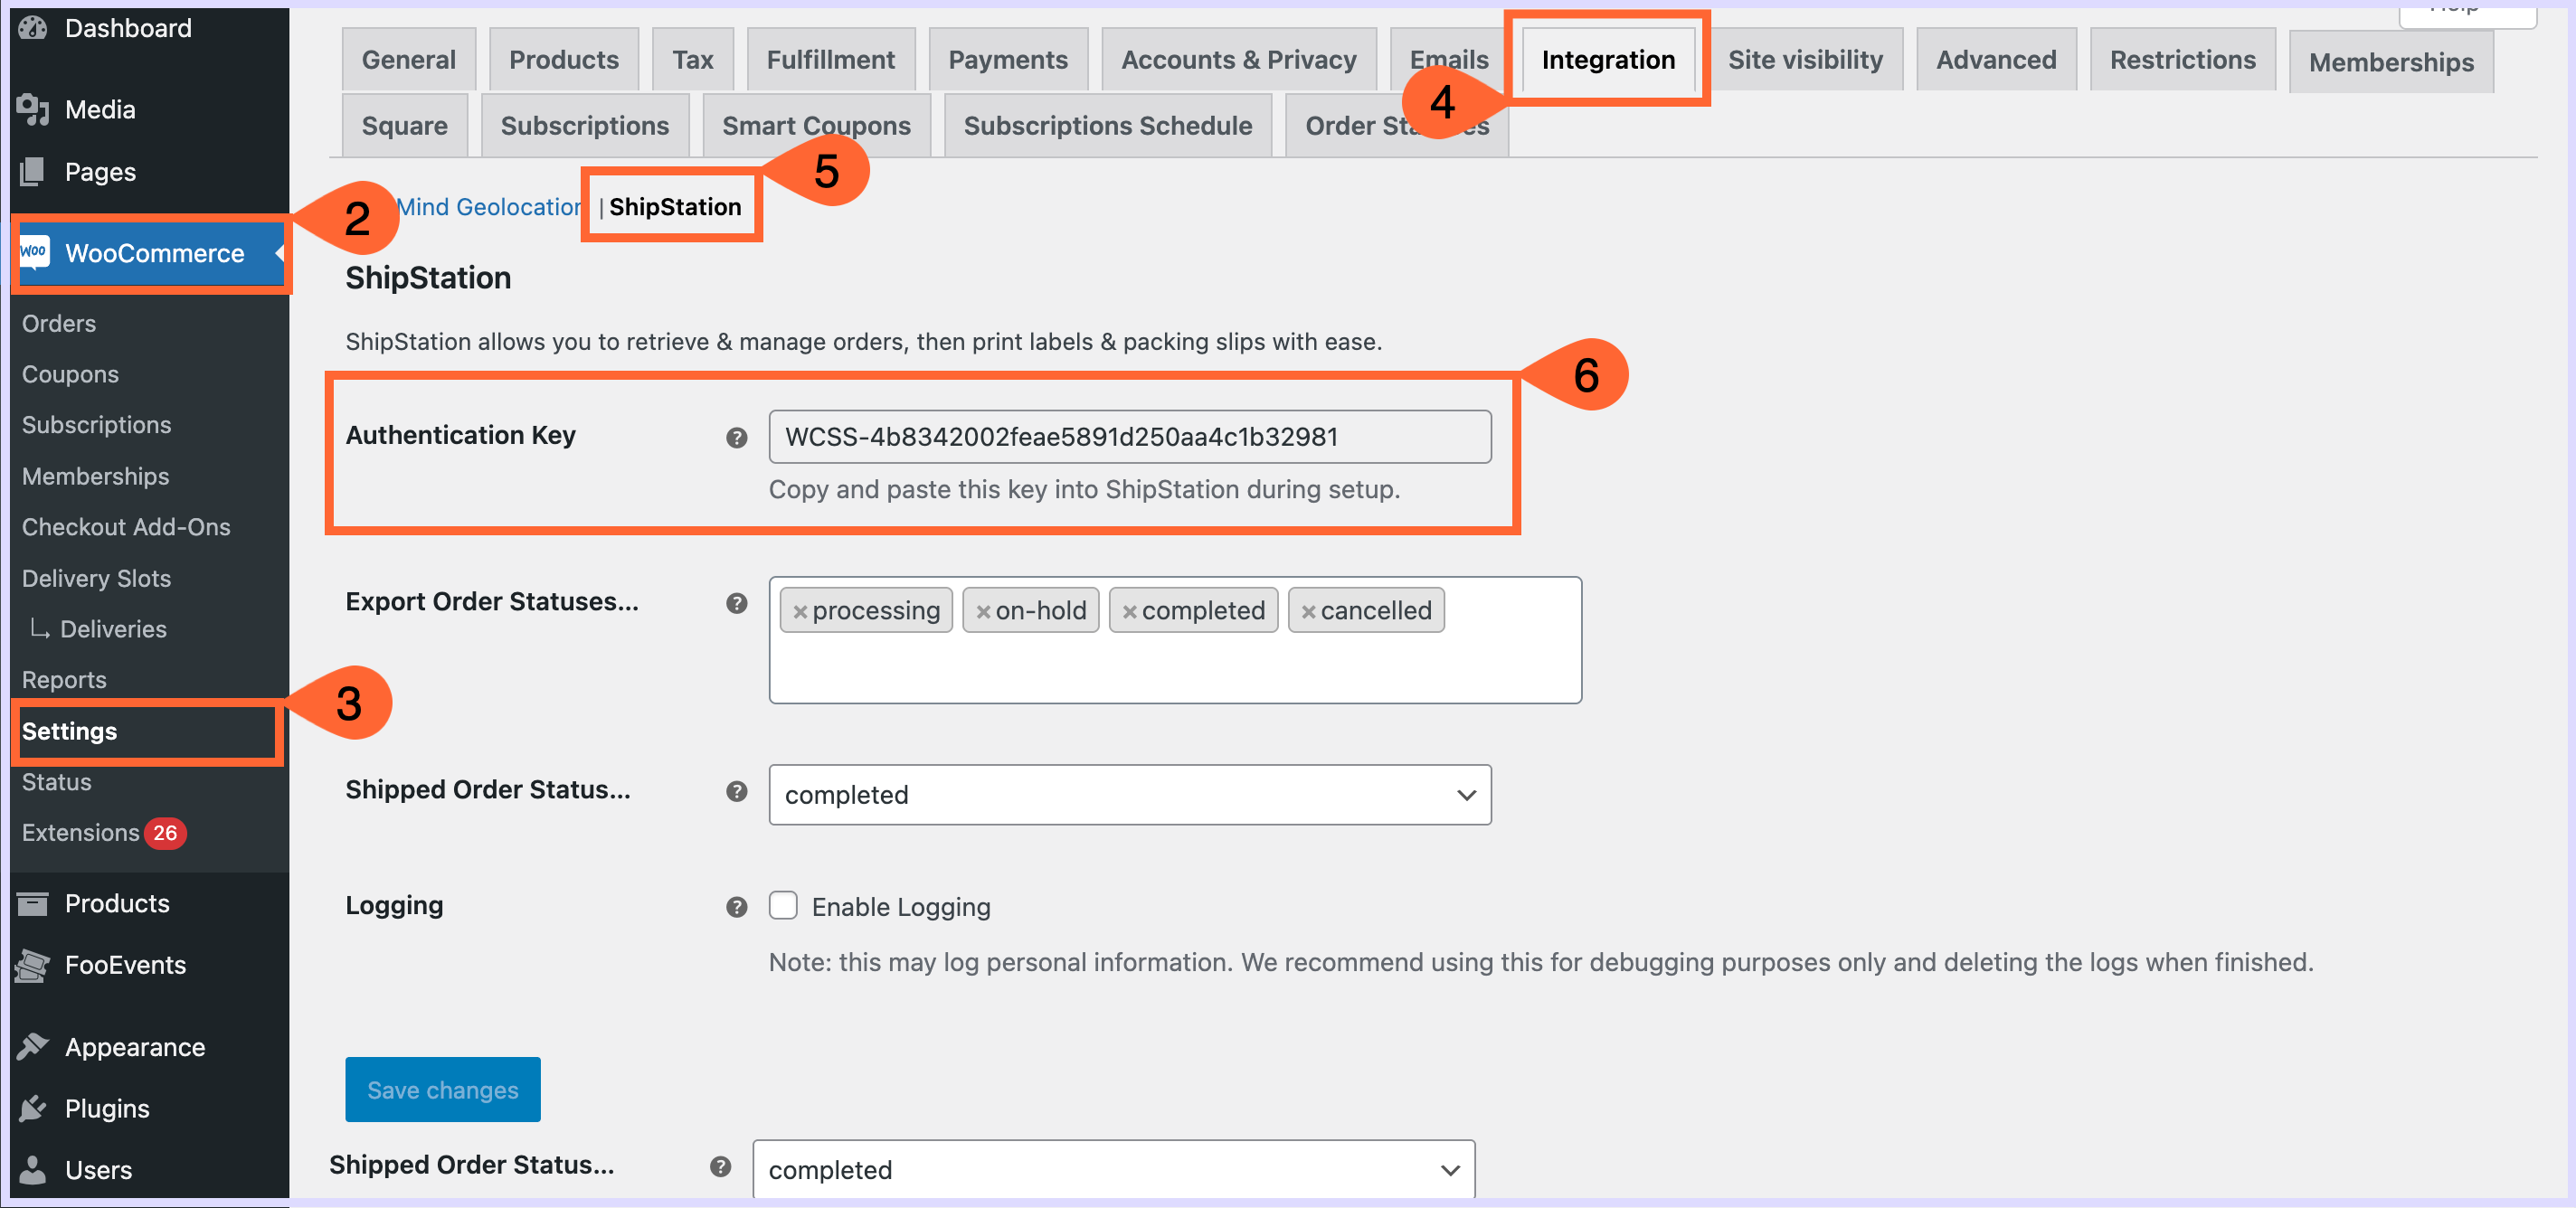
Task: Select the Square tab
Action: click(405, 126)
